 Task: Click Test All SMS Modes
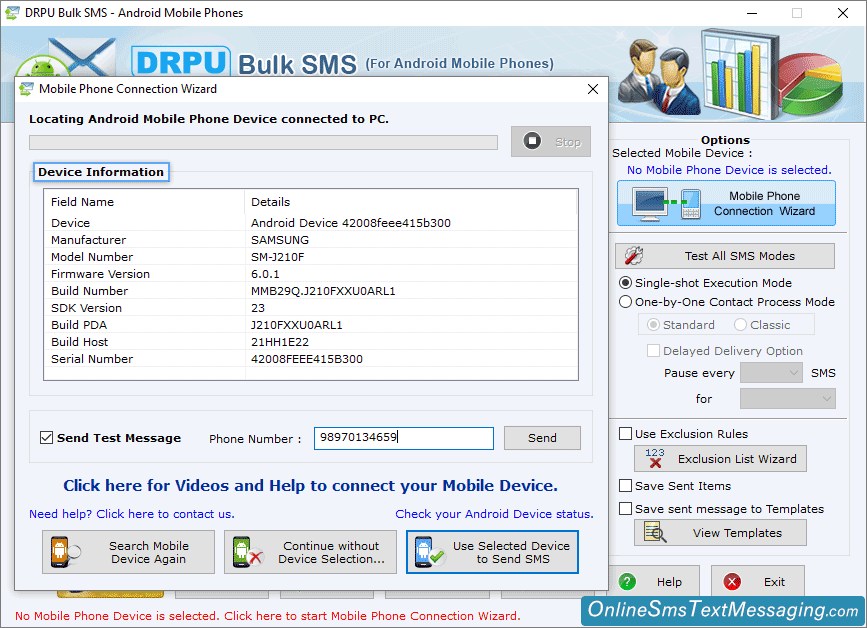[724, 256]
